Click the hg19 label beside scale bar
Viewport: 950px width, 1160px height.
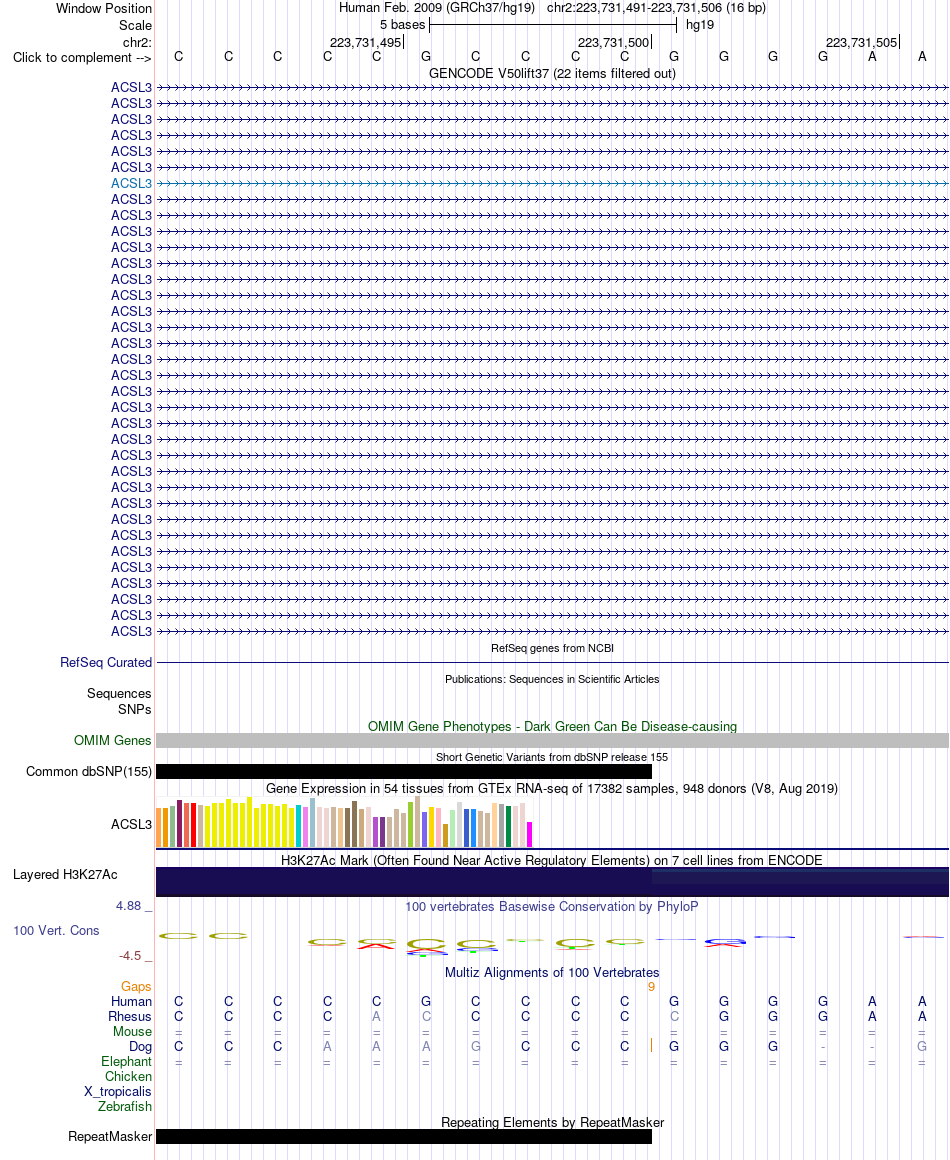click(700, 24)
